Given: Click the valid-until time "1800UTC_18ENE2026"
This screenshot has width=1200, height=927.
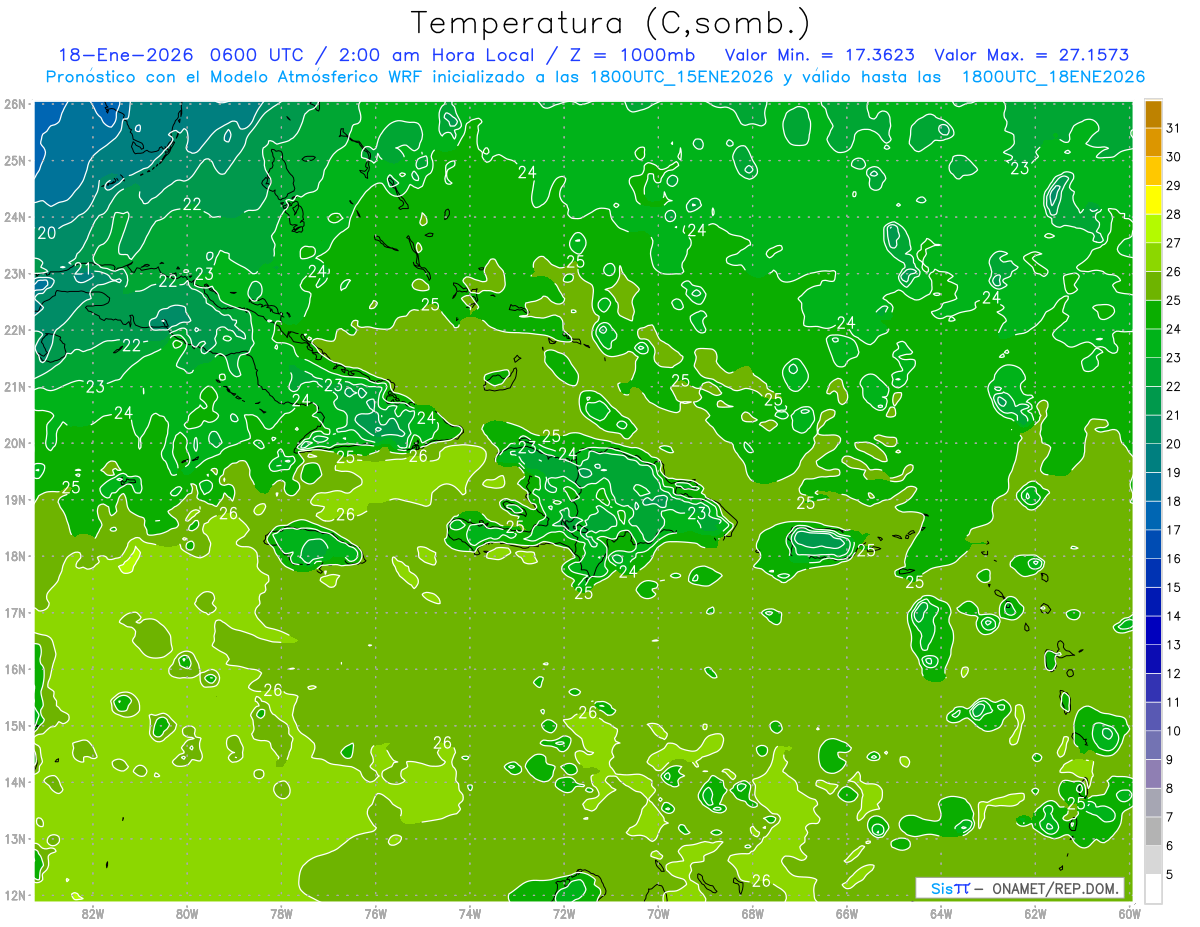Looking at the screenshot, I should click(x=1053, y=76).
